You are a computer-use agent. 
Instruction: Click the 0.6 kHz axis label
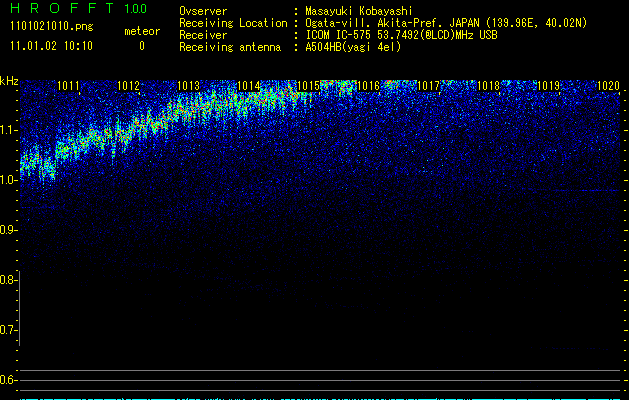point(8,380)
